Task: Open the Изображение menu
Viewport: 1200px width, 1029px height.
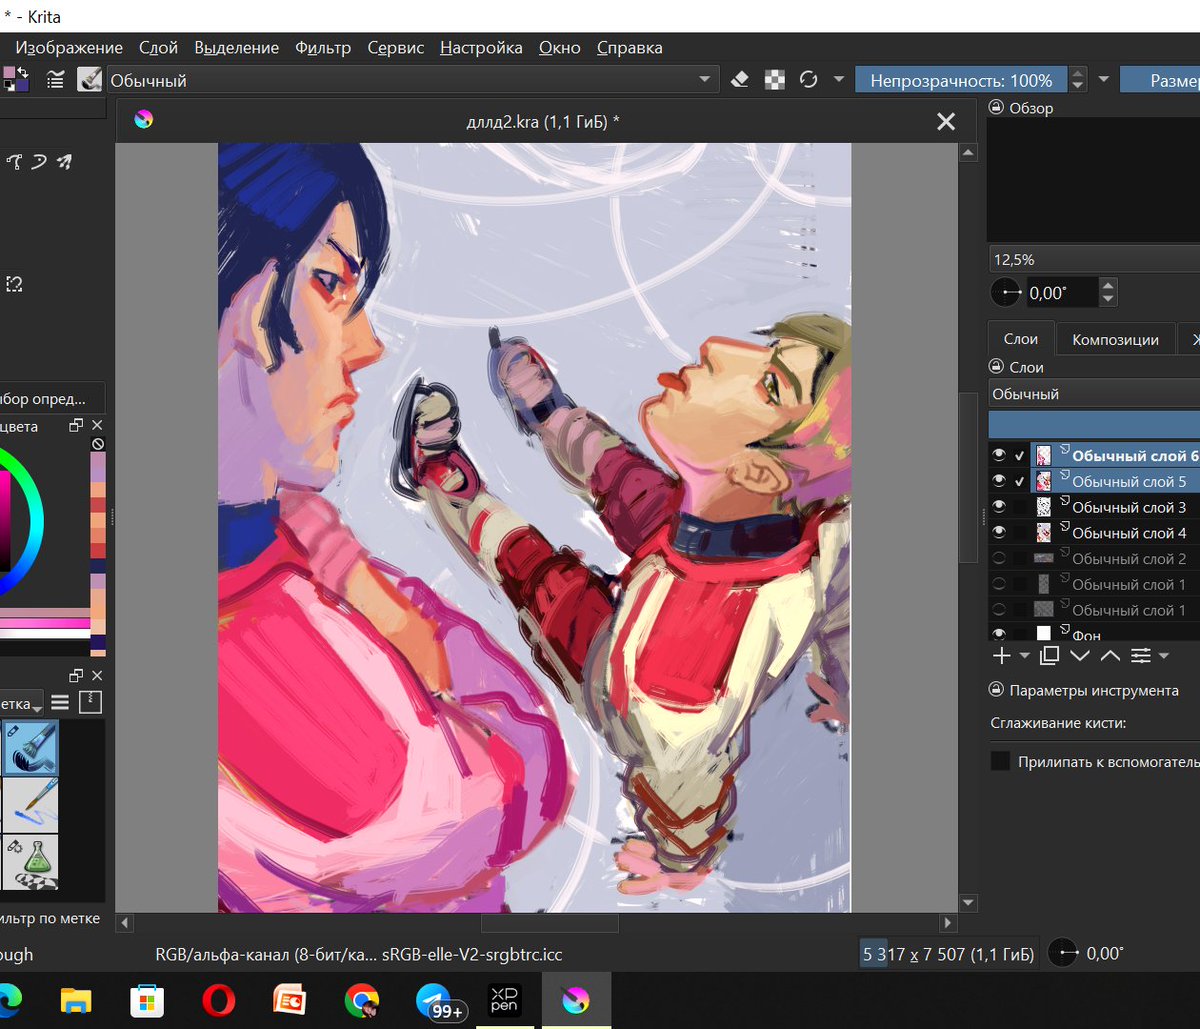Action: click(69, 48)
